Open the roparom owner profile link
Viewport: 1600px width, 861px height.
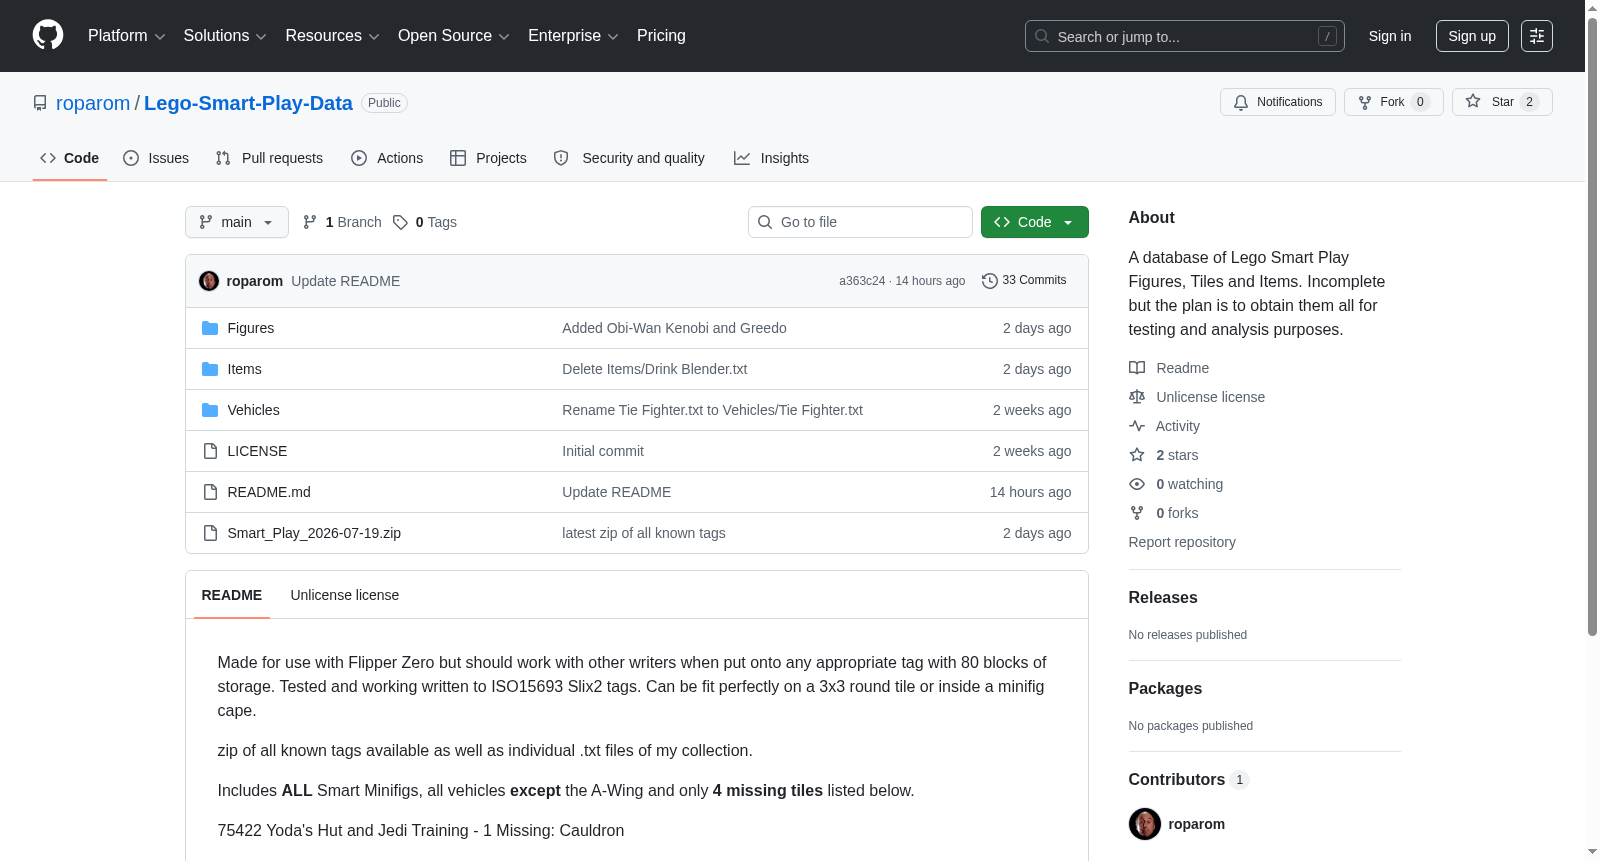click(x=93, y=103)
